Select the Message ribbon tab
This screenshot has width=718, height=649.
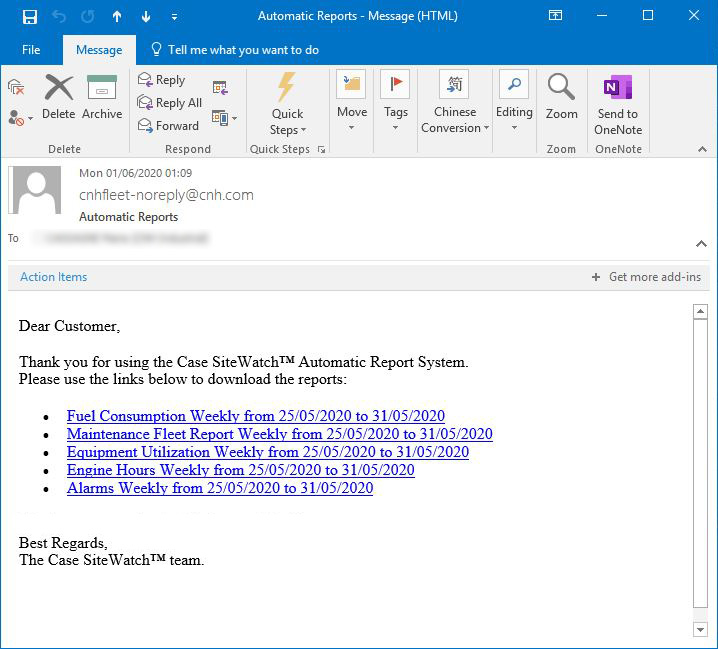(x=99, y=49)
